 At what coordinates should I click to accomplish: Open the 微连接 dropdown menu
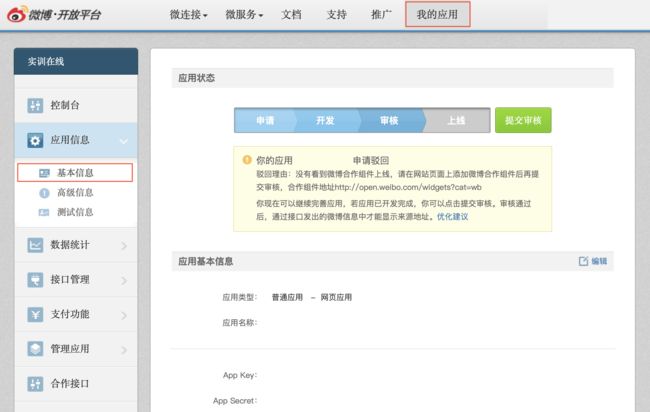click(x=189, y=15)
